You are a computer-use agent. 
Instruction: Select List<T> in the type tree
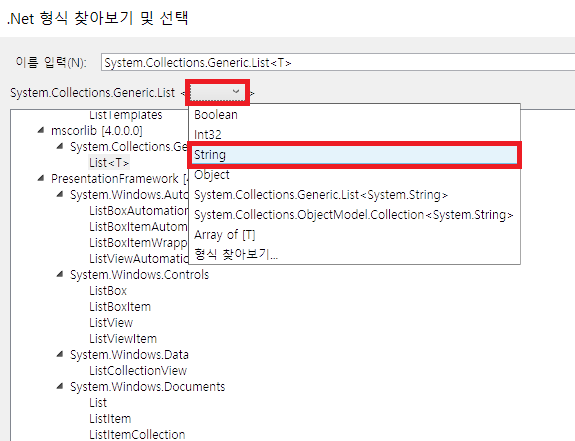(x=109, y=162)
